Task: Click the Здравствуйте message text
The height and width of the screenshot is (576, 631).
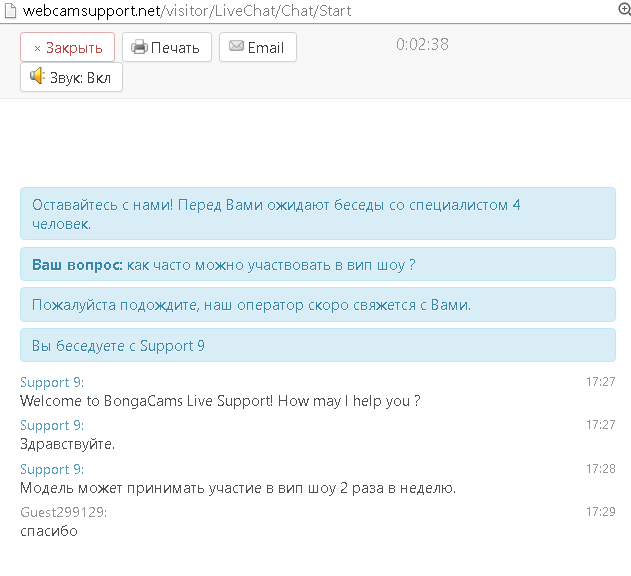Action: pos(68,444)
